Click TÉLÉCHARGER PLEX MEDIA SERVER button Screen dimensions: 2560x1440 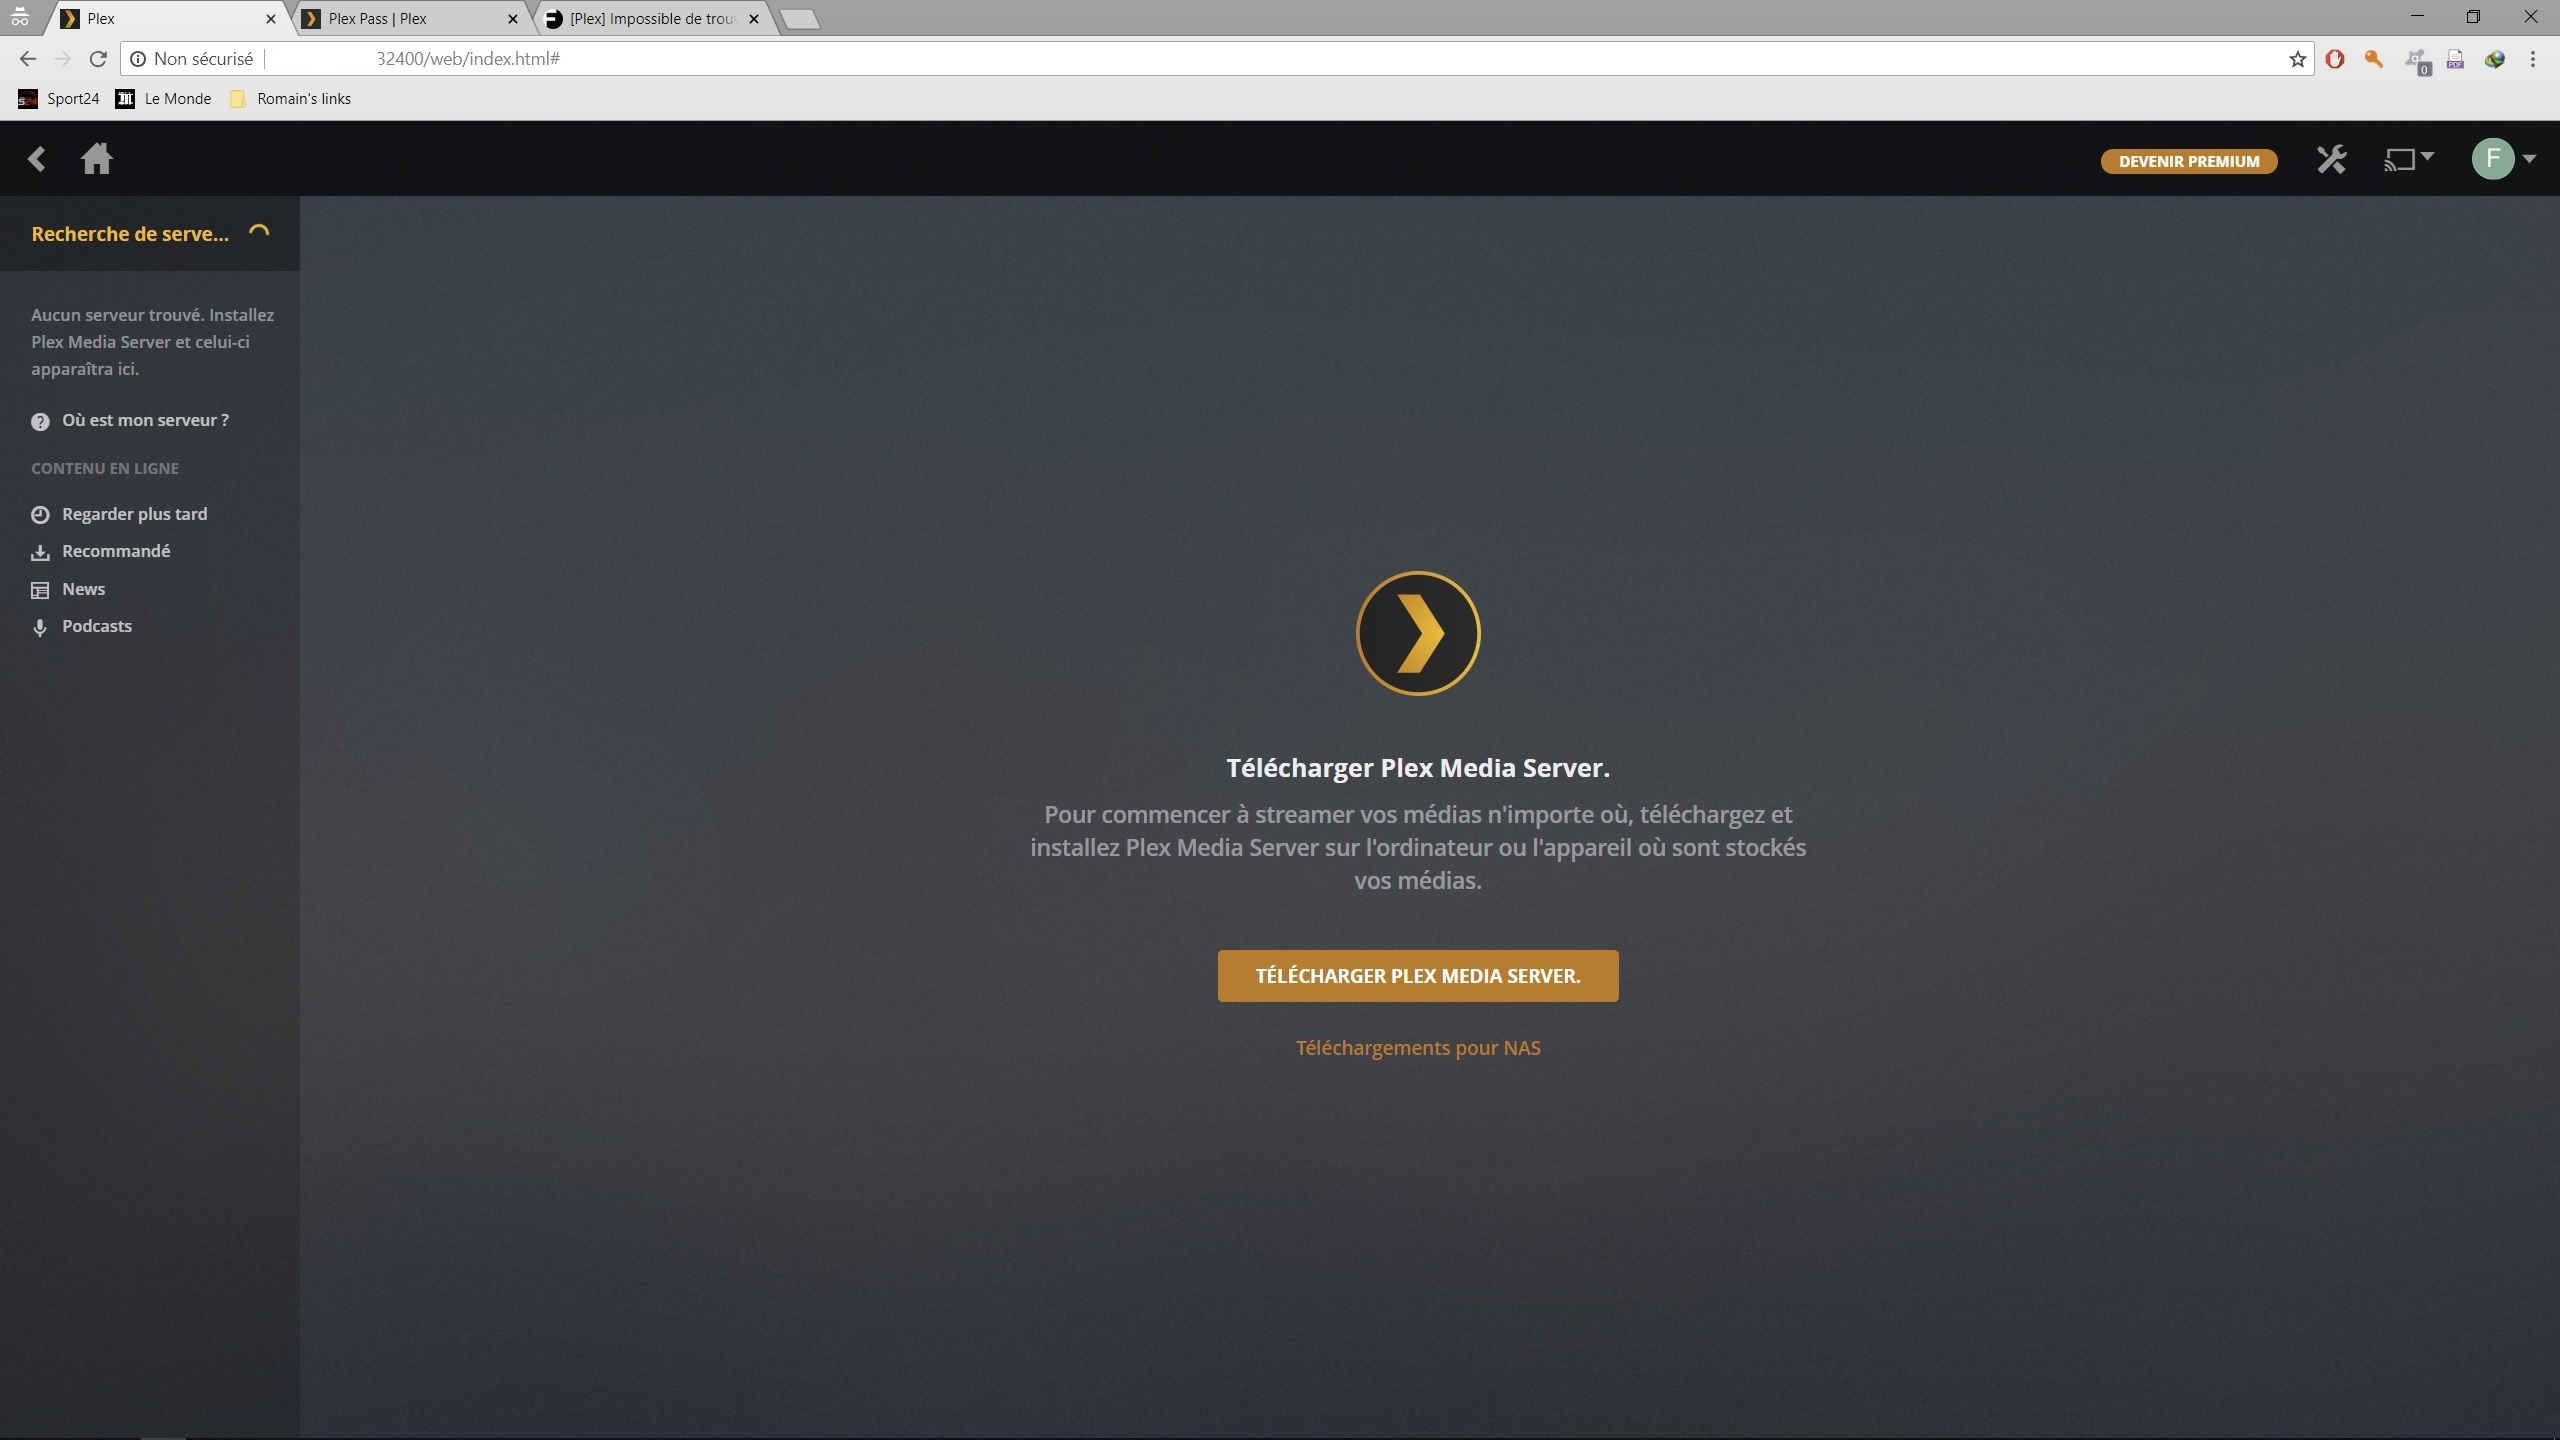(x=1418, y=976)
